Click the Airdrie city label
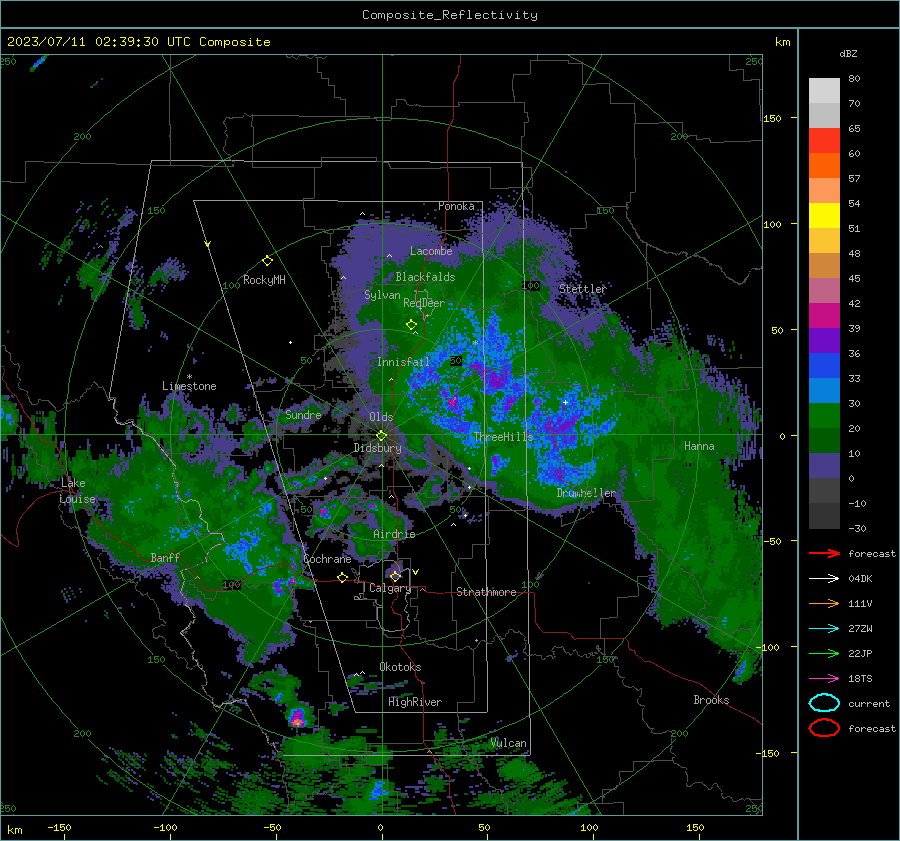 point(394,534)
